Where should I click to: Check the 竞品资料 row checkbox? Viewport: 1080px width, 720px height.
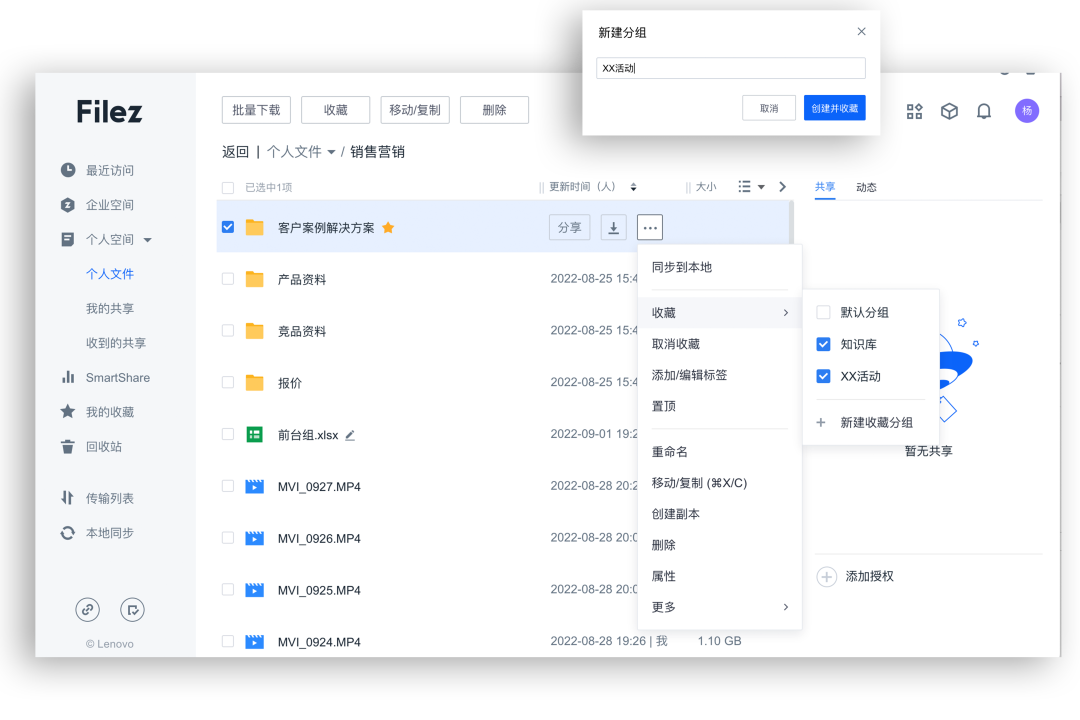[x=228, y=330]
